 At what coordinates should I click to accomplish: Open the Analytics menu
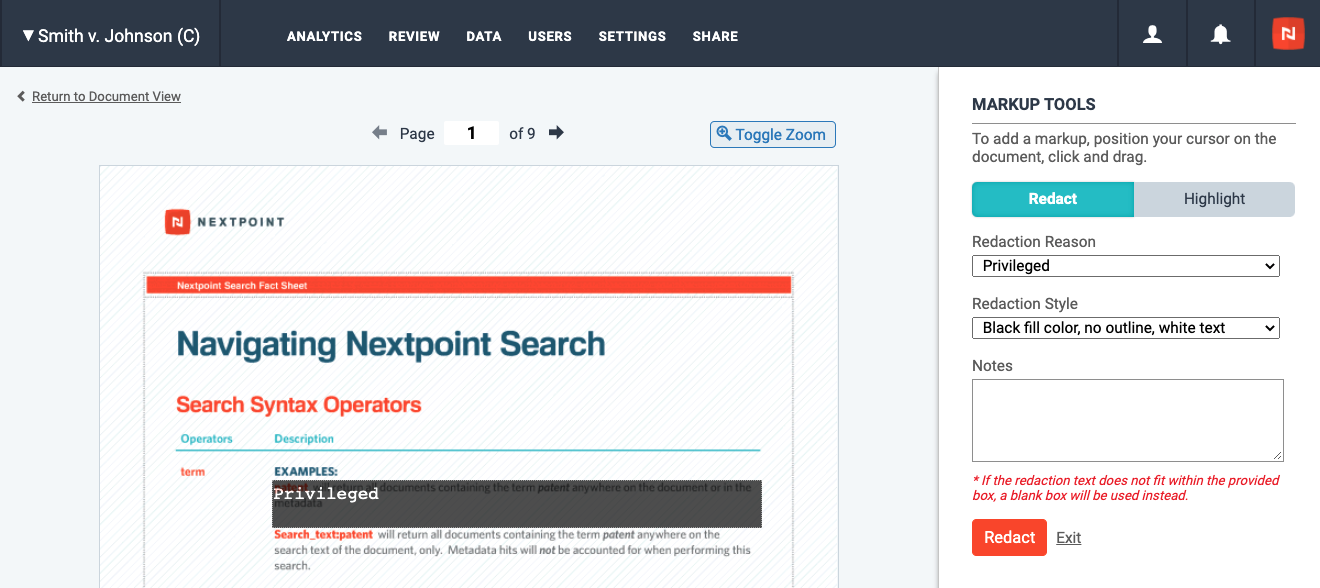[324, 36]
